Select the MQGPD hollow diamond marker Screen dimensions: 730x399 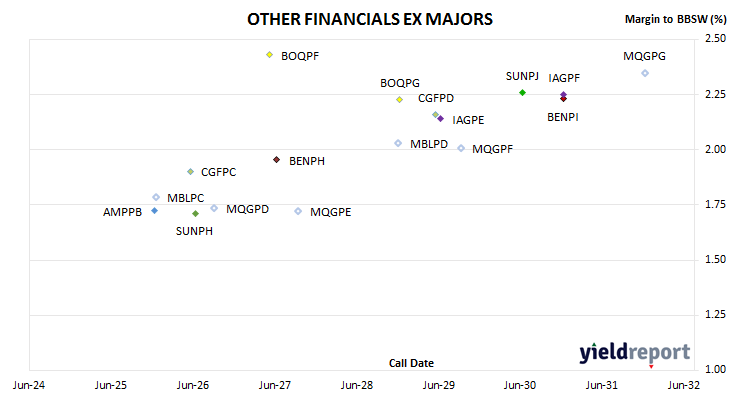(x=214, y=208)
